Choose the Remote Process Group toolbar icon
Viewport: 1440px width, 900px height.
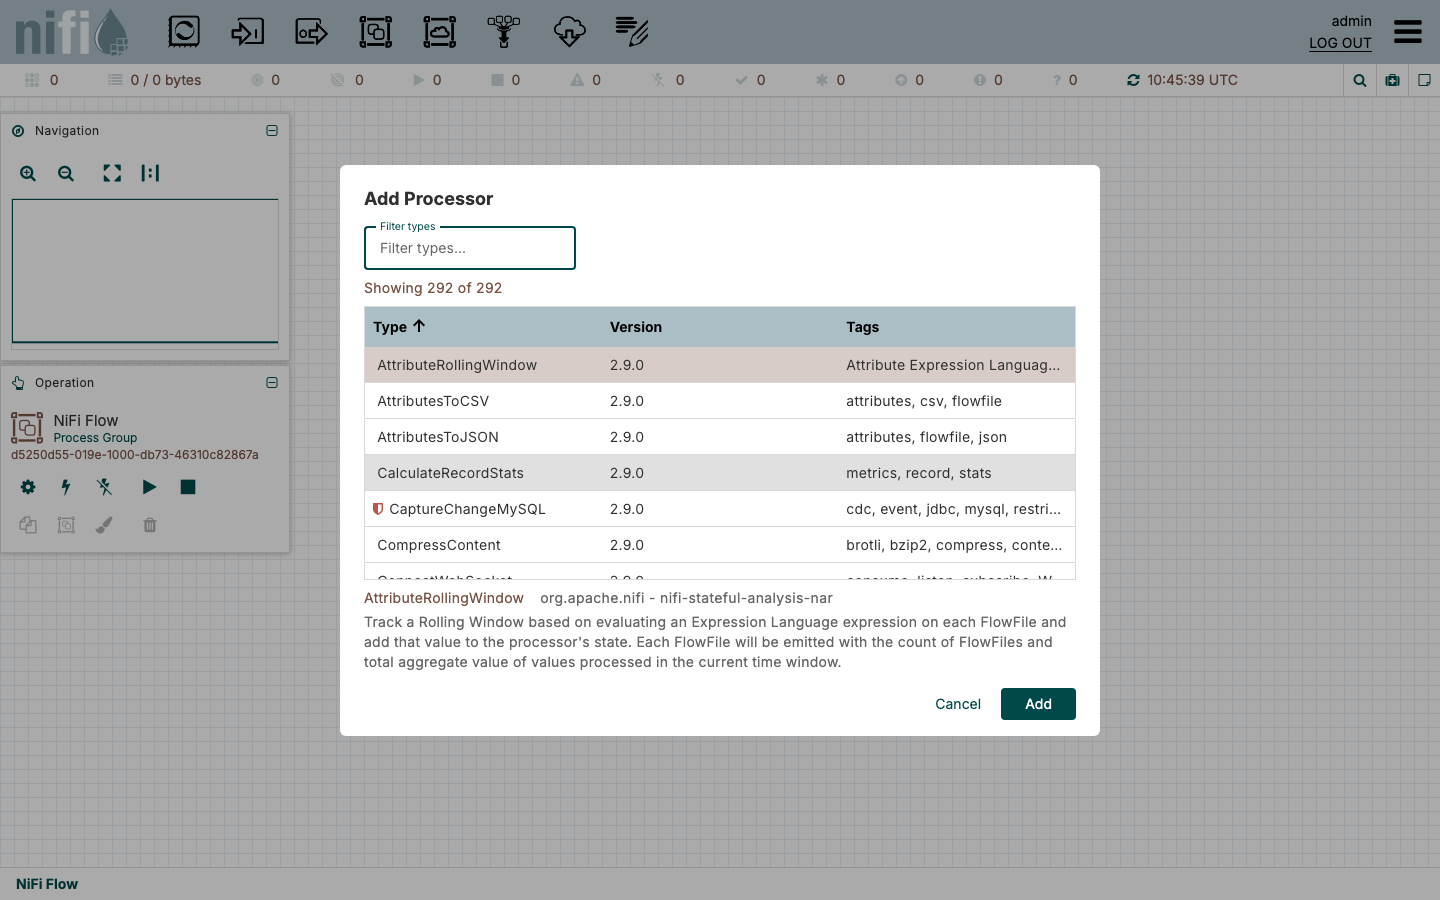(440, 32)
